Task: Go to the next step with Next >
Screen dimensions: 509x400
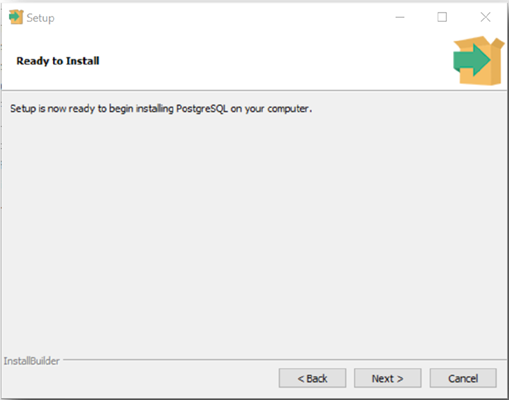Action: coord(387,378)
